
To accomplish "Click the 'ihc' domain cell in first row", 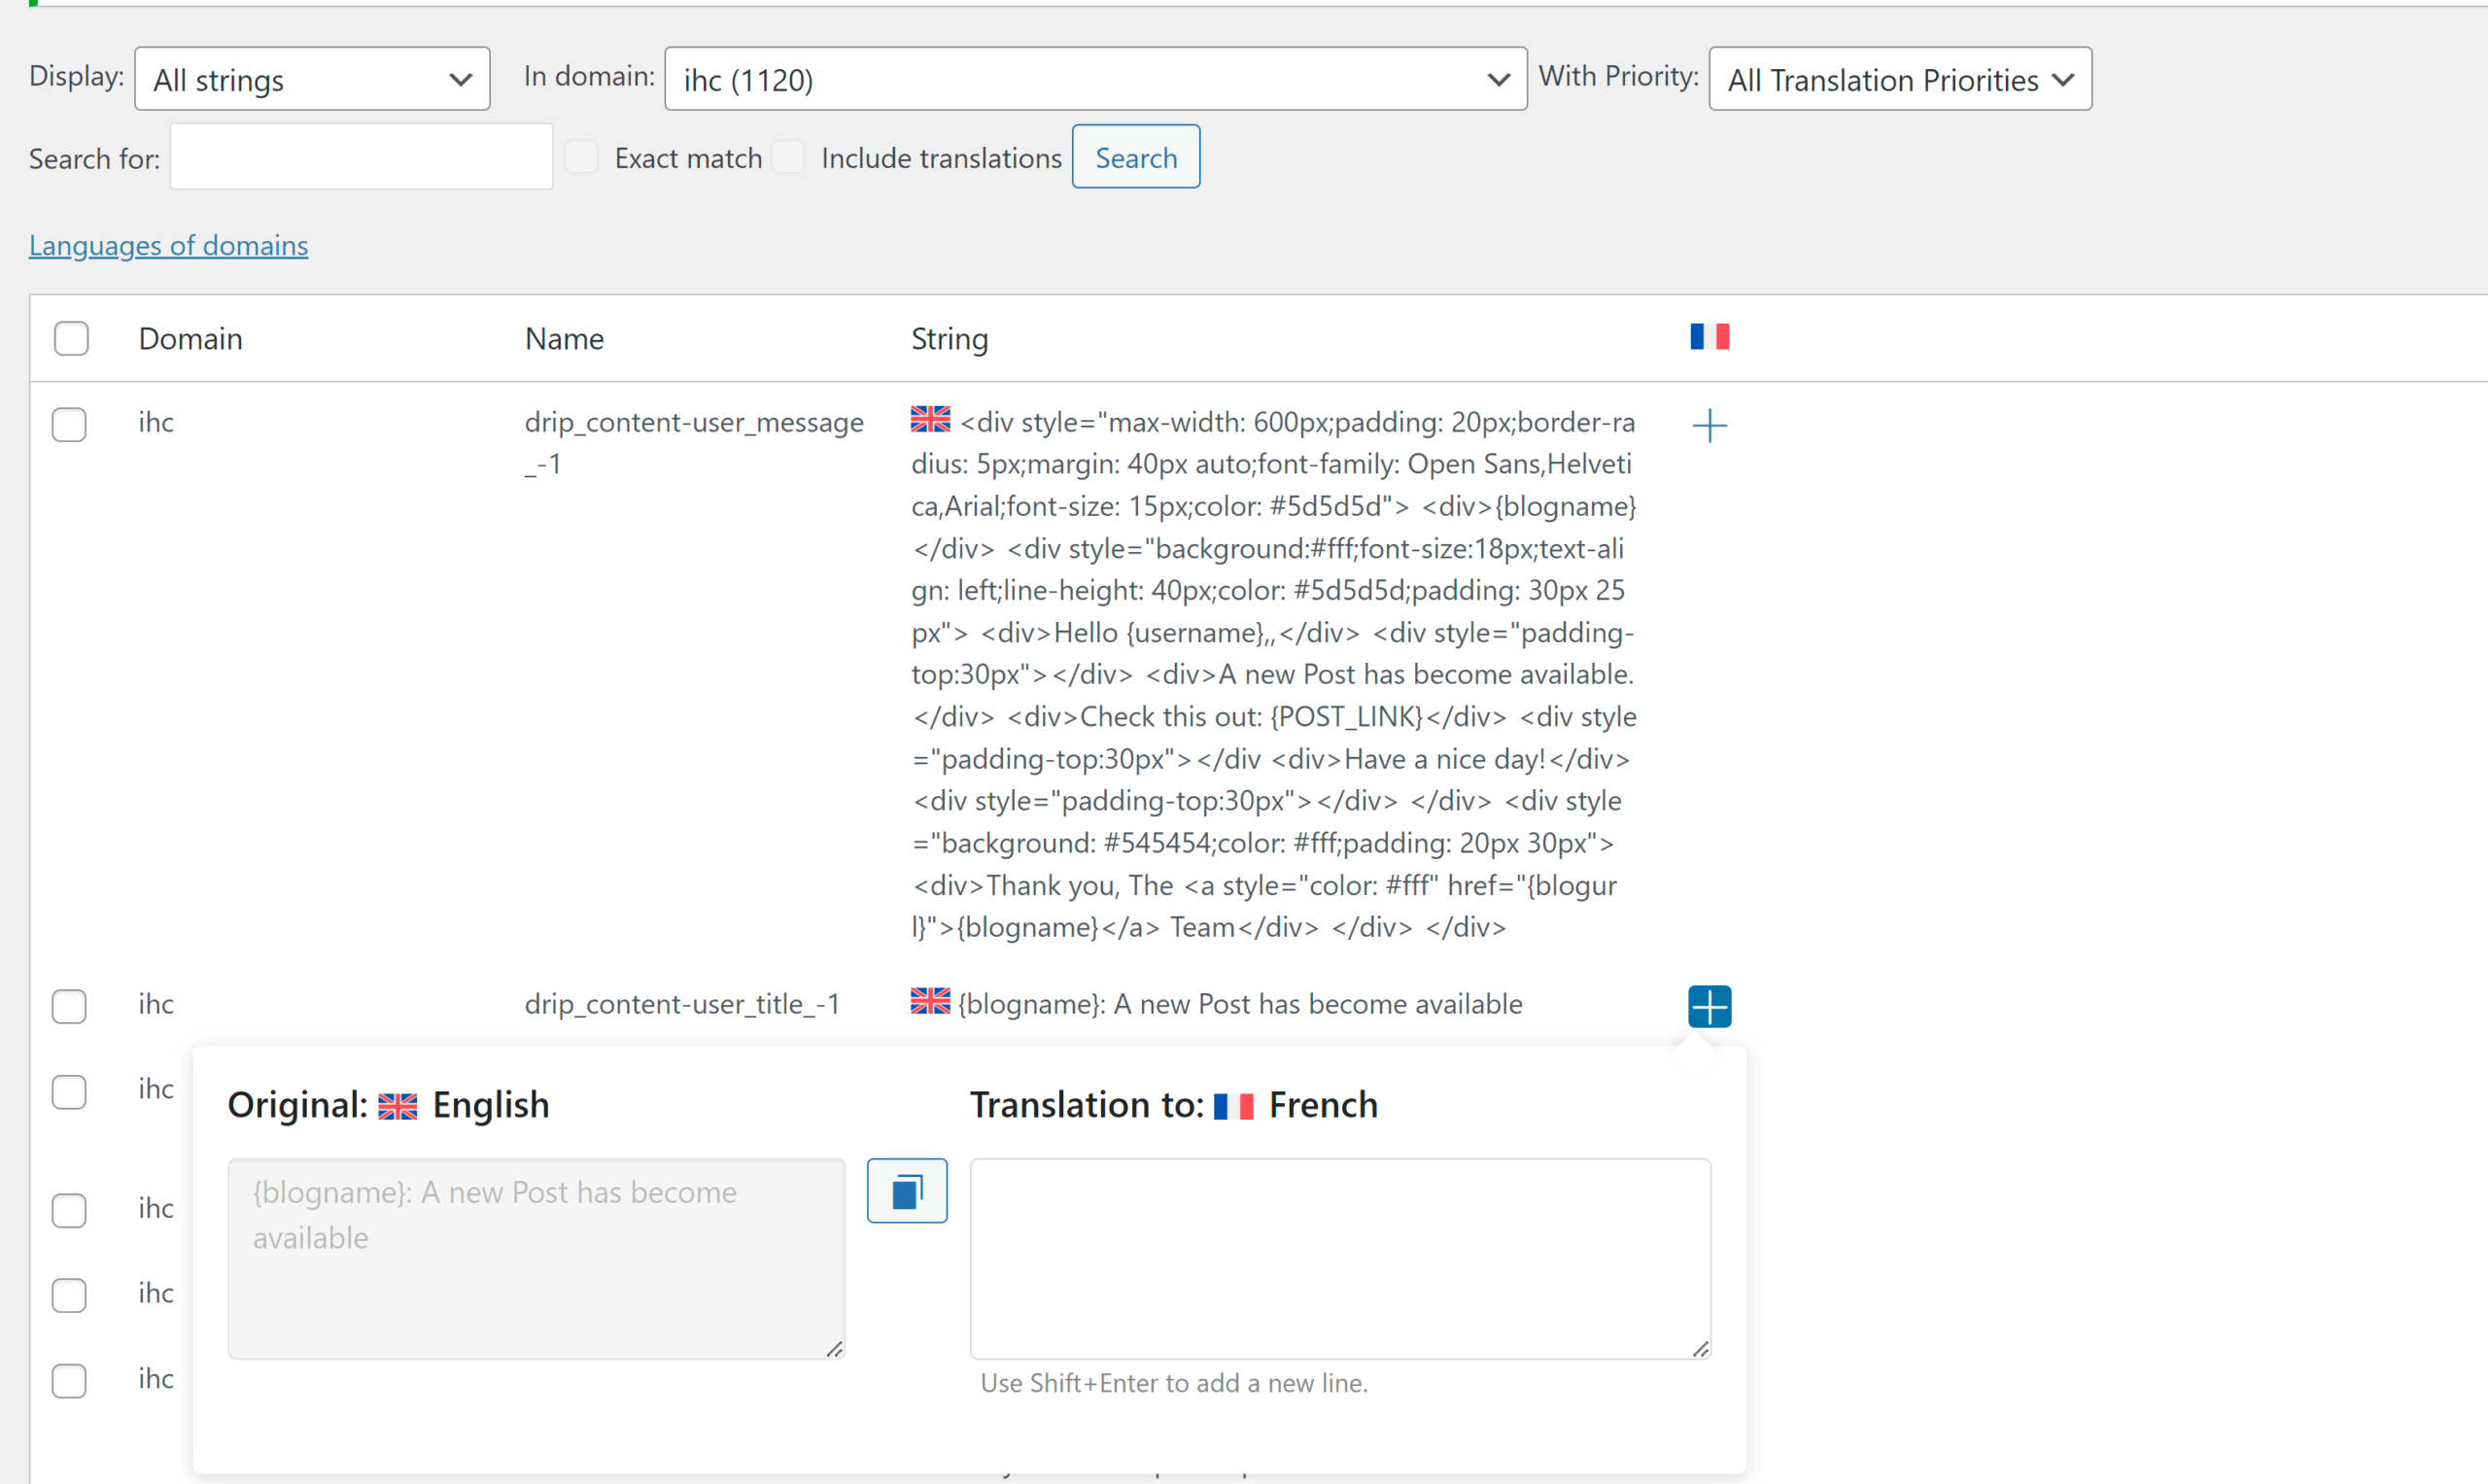I will tap(156, 423).
